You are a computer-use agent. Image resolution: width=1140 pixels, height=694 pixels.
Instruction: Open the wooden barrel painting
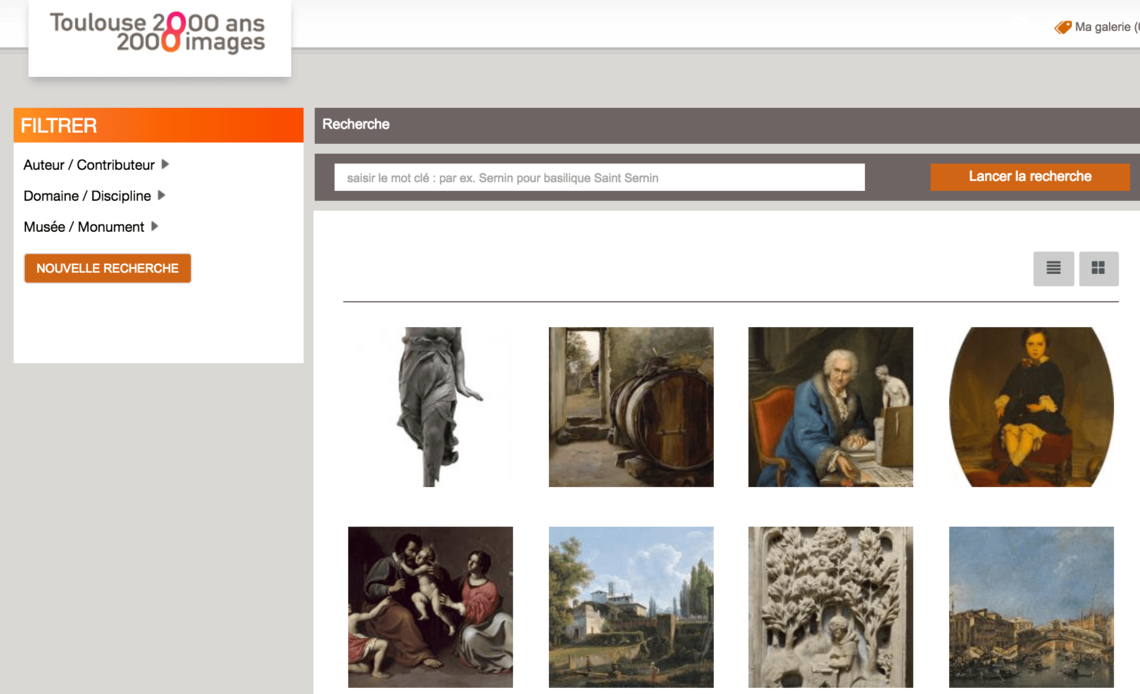click(631, 407)
